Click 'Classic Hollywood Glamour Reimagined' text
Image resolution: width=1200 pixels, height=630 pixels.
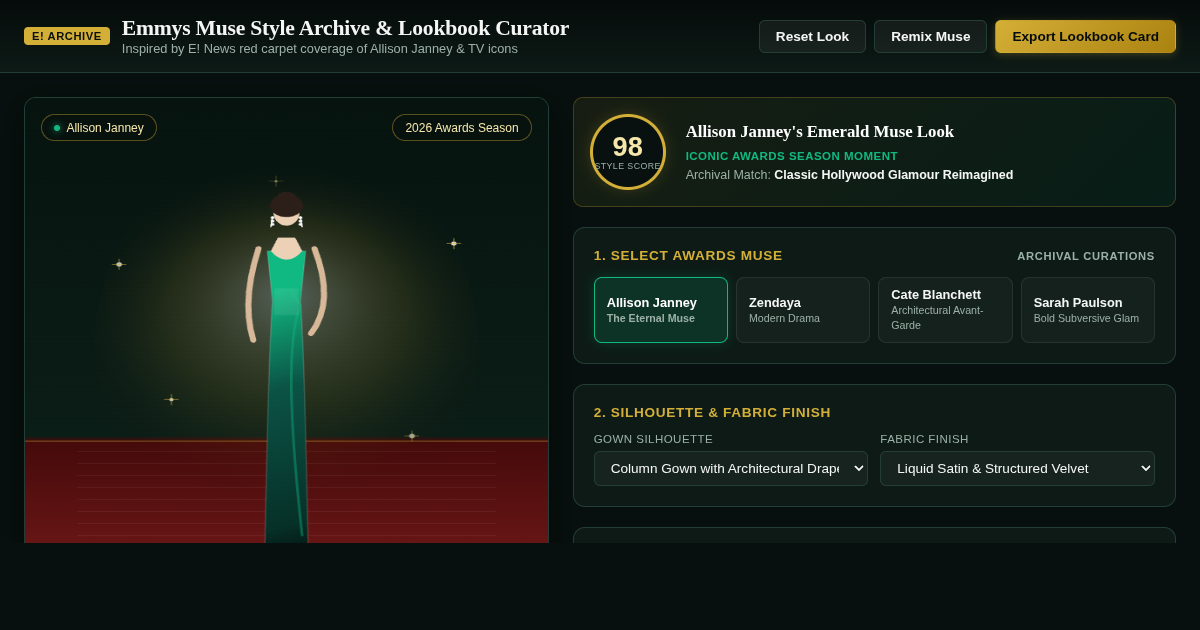click(x=894, y=175)
